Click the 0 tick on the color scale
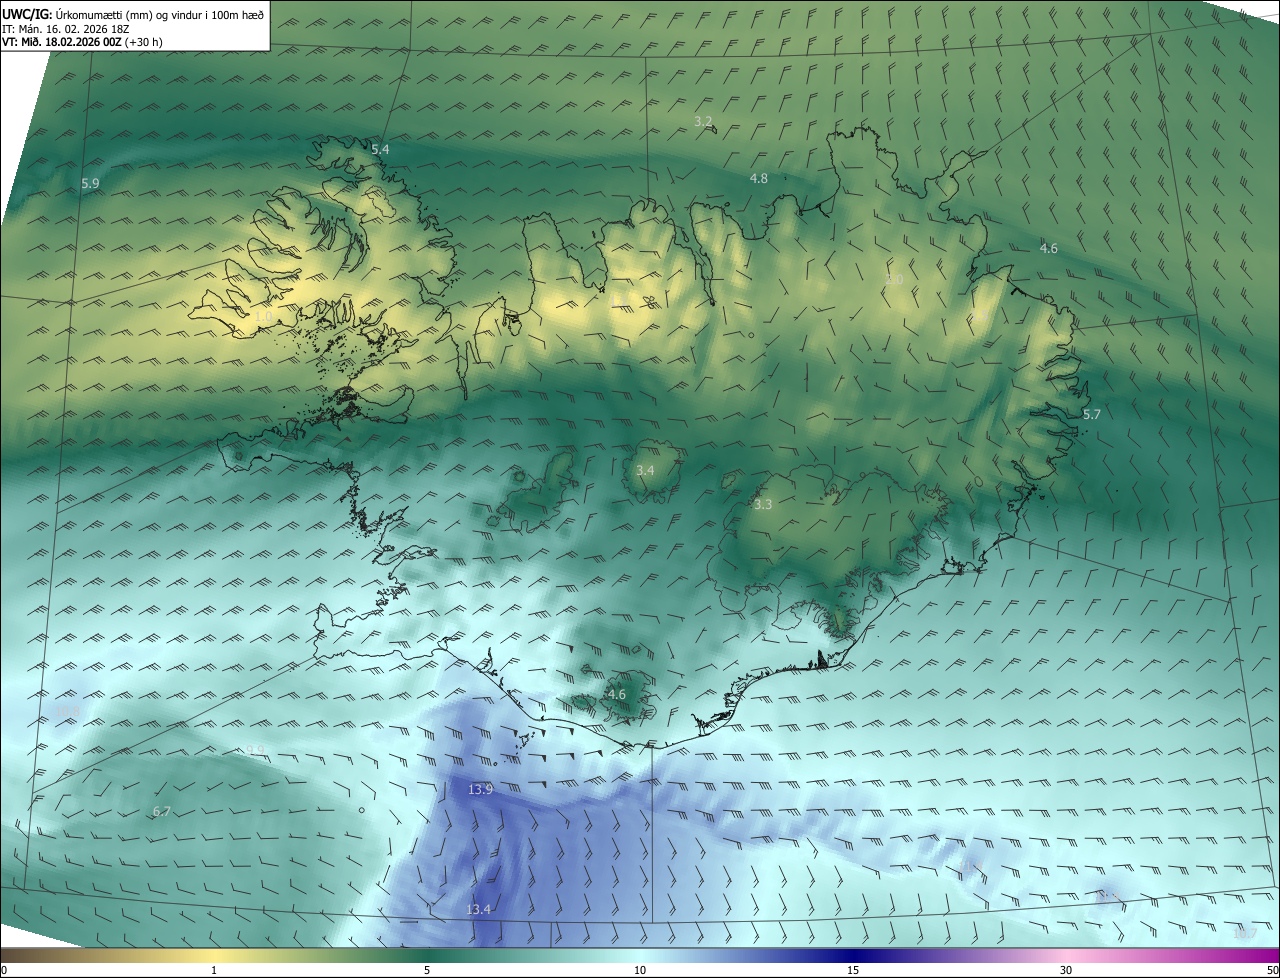 [x=4, y=971]
